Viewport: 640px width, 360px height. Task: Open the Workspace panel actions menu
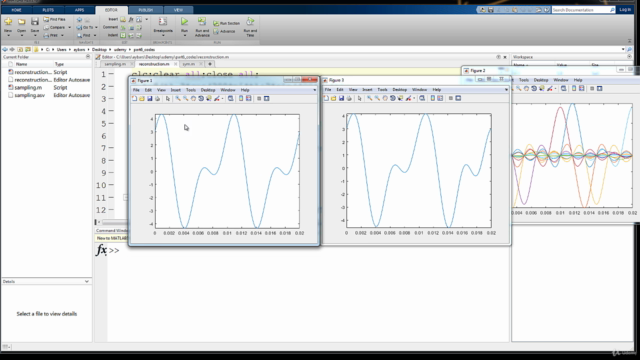[x=629, y=57]
